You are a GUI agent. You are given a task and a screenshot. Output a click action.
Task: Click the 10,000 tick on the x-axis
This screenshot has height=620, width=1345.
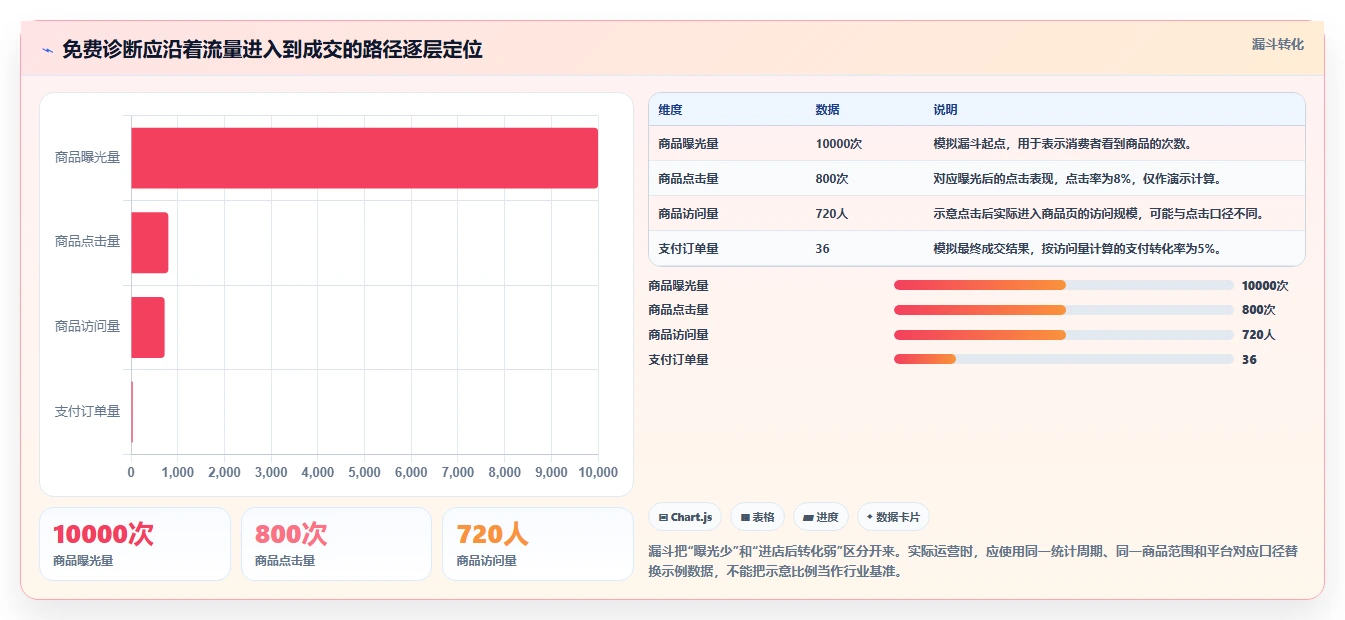click(x=598, y=472)
